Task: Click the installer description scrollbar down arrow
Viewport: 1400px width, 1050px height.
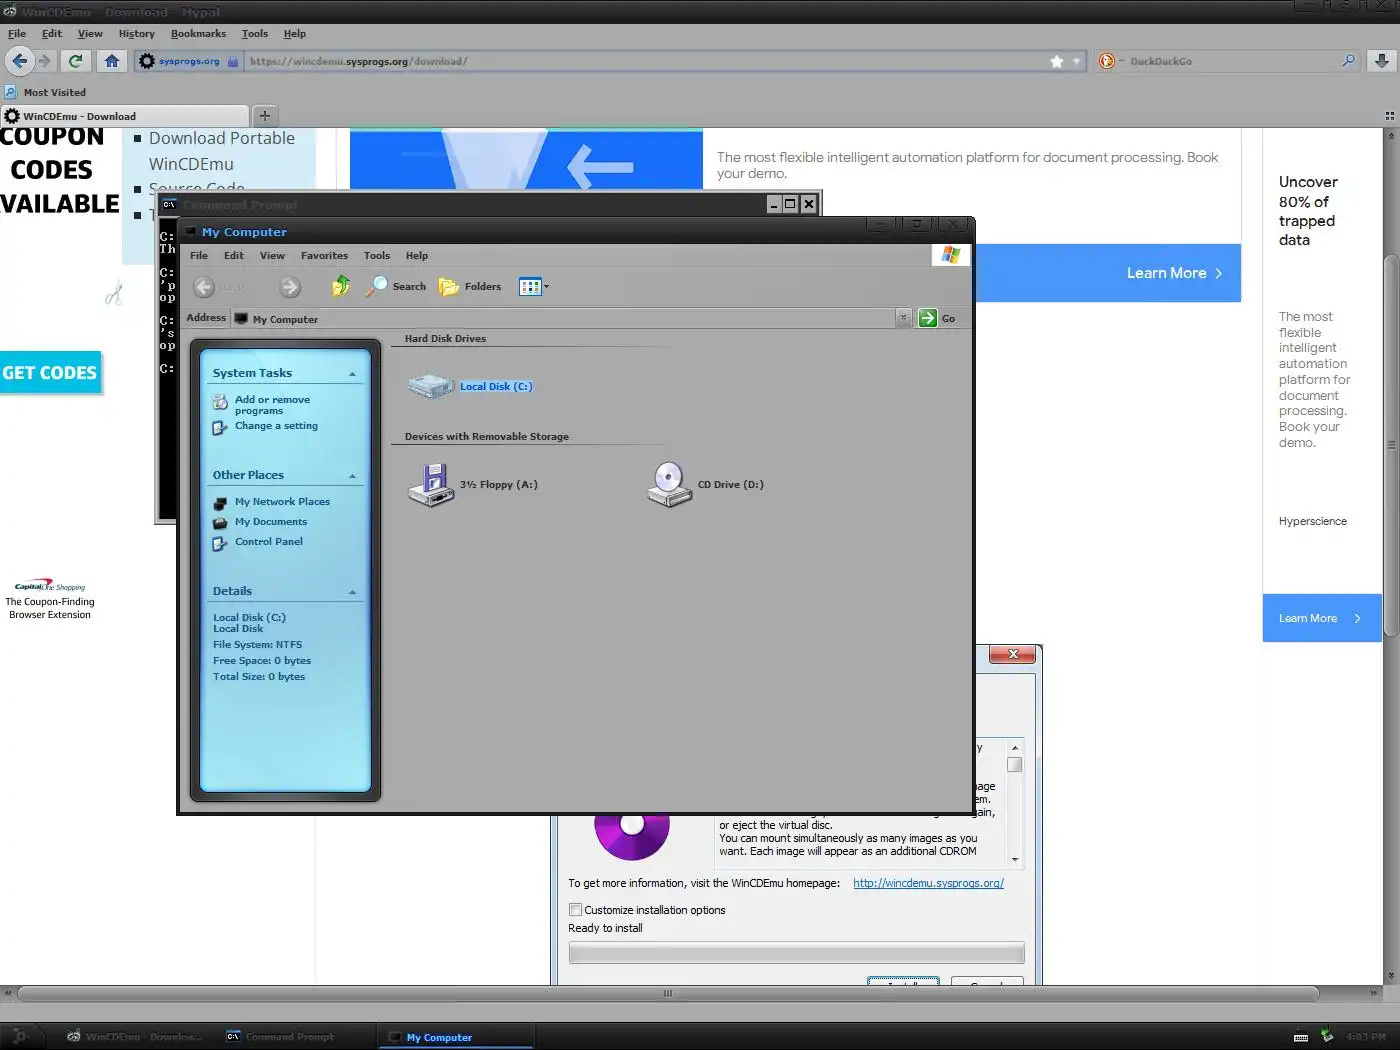Action: [1015, 859]
